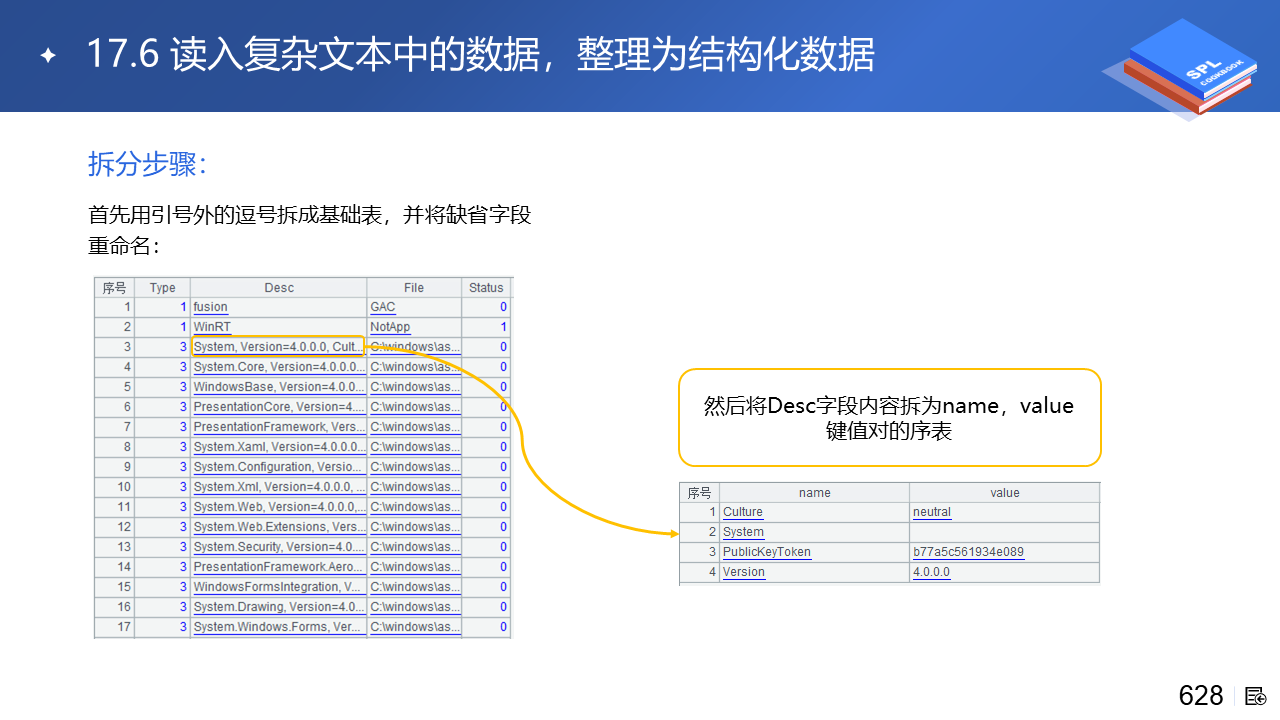Image resolution: width=1280 pixels, height=720 pixels.
Task: Select "Version" in the name column
Action: tap(815, 572)
